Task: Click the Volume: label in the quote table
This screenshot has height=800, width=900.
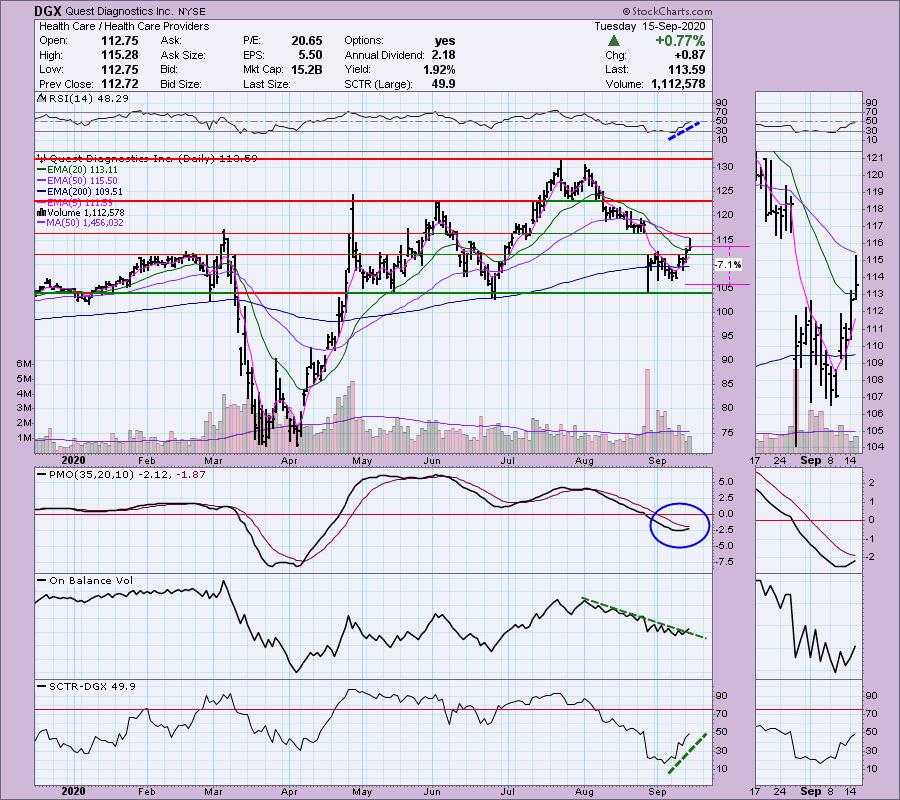Action: point(624,84)
